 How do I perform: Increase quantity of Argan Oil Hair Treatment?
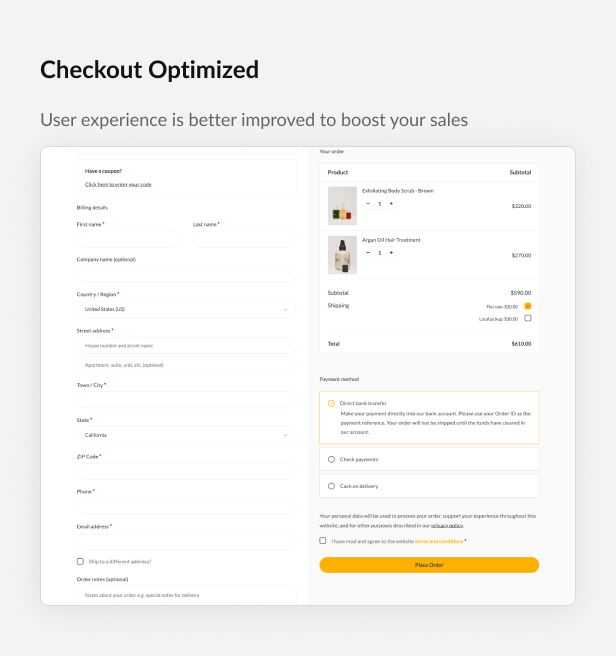coord(391,252)
